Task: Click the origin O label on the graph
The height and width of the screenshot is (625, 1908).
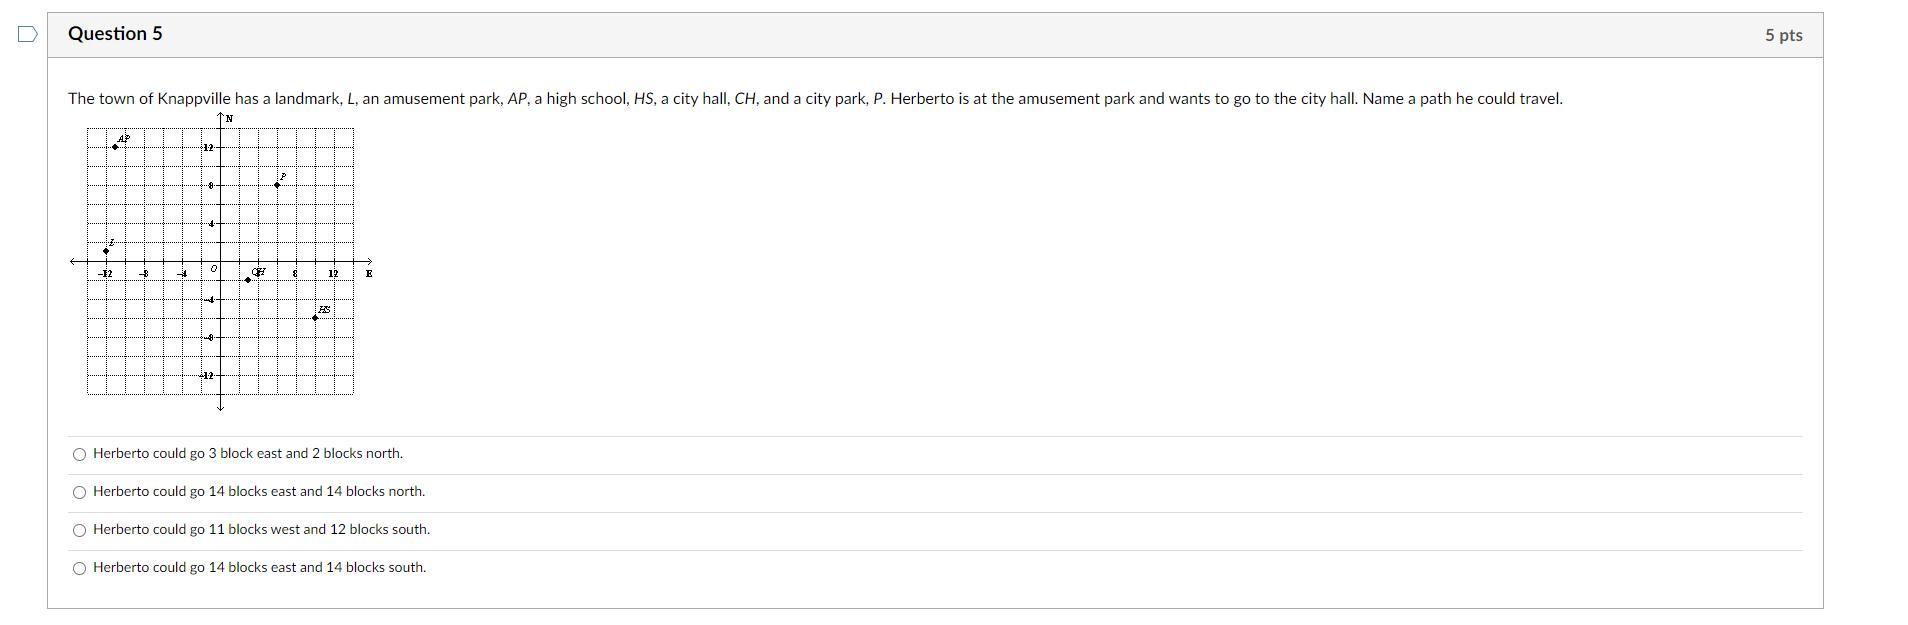Action: coord(213,269)
